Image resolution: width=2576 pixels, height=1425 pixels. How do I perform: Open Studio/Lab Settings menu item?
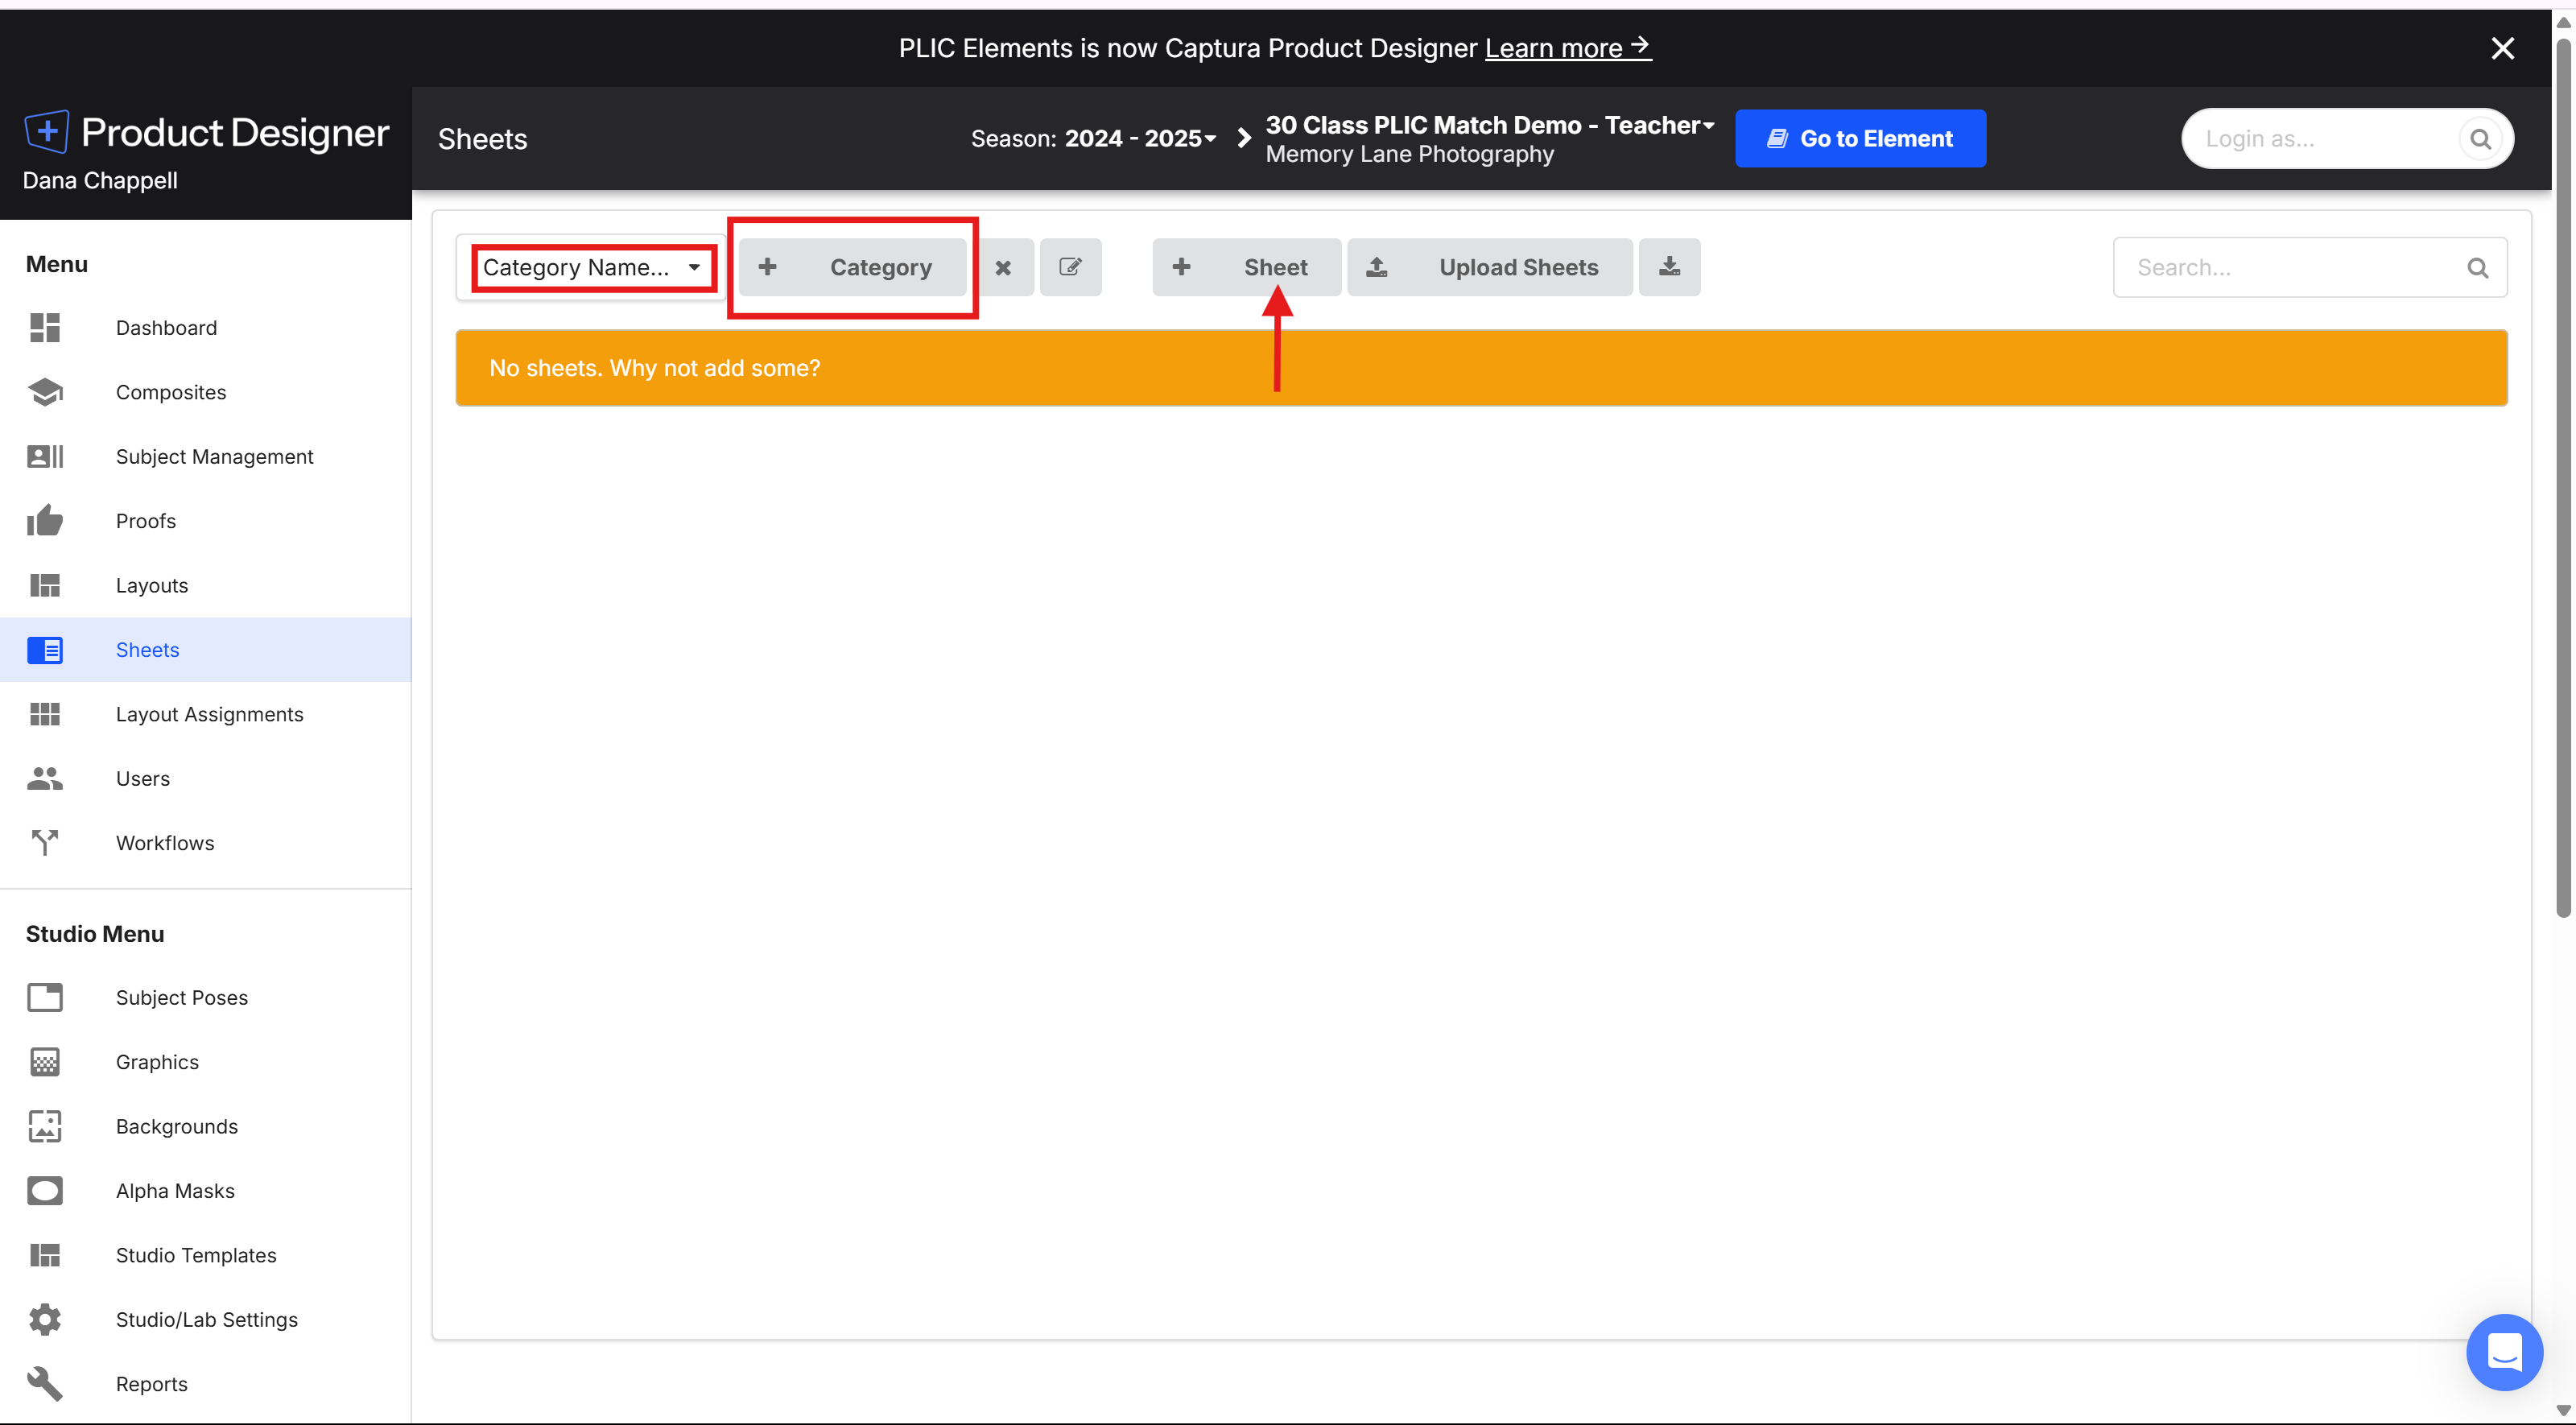206,1320
